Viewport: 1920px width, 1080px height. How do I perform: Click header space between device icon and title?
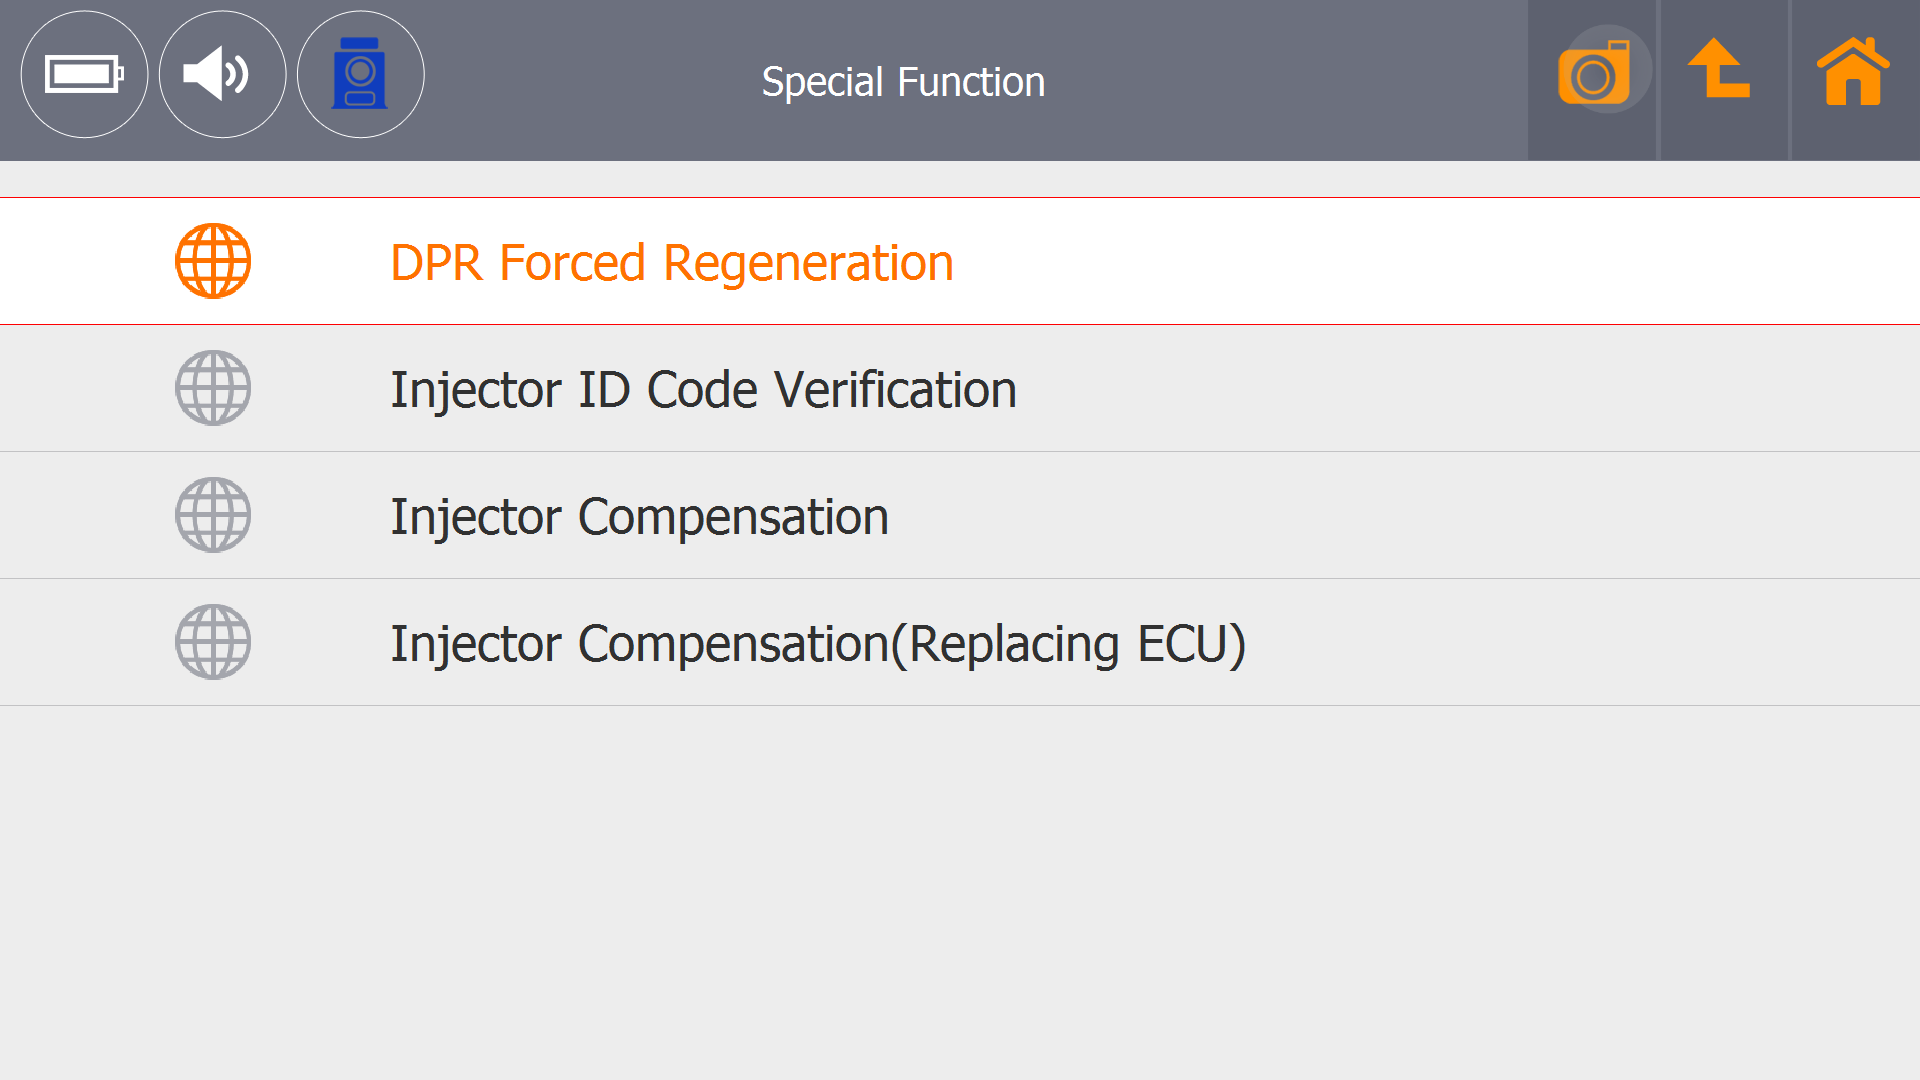coord(590,80)
